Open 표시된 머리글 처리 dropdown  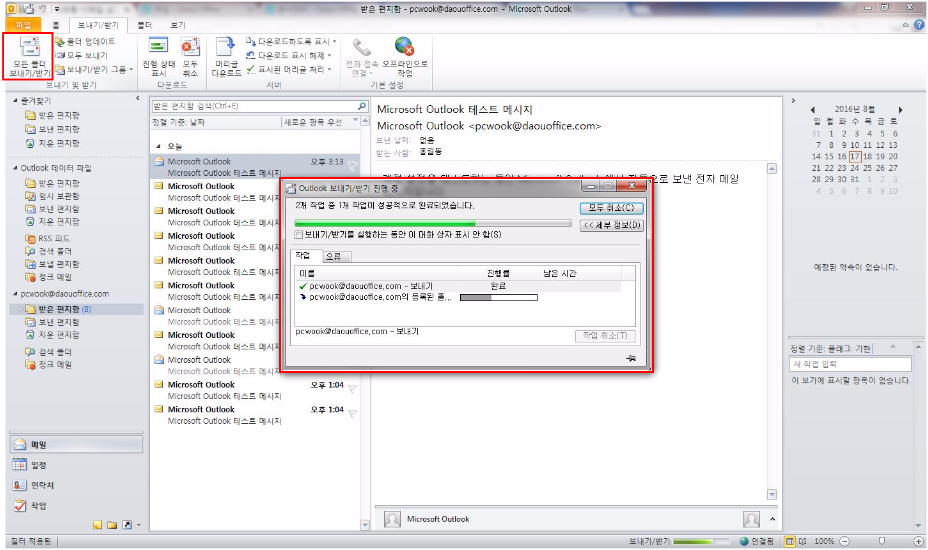click(289, 69)
